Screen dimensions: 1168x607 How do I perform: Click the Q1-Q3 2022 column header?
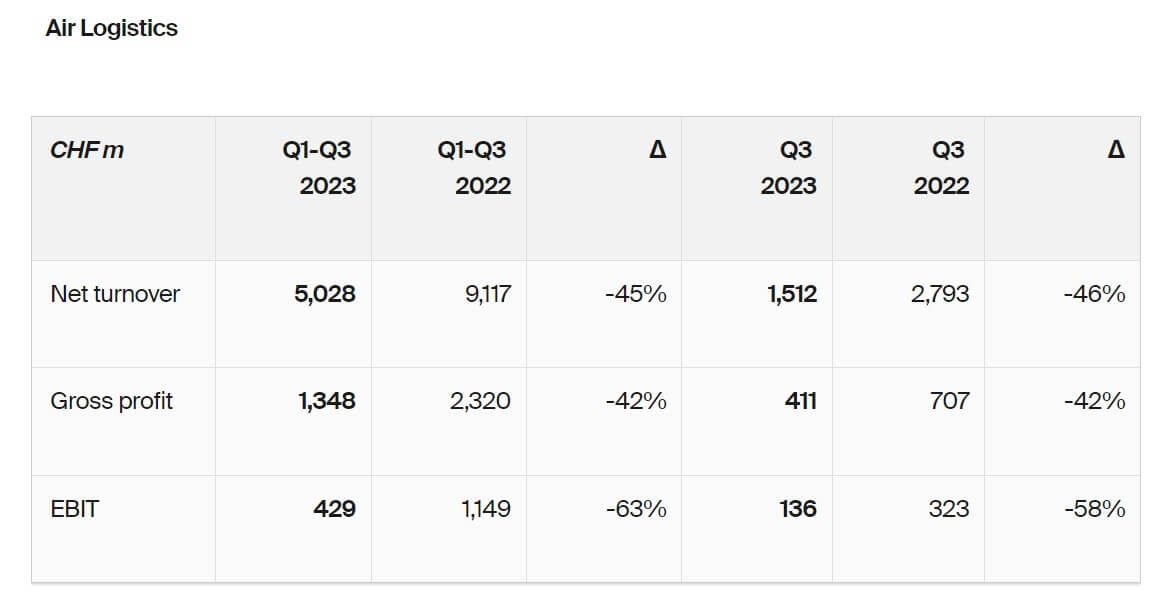point(472,168)
